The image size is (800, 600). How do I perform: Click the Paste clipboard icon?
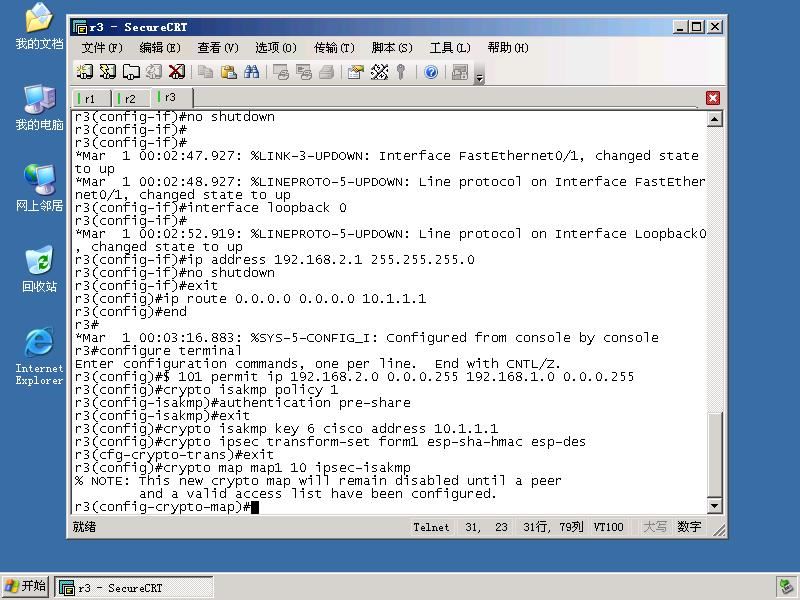coord(229,72)
